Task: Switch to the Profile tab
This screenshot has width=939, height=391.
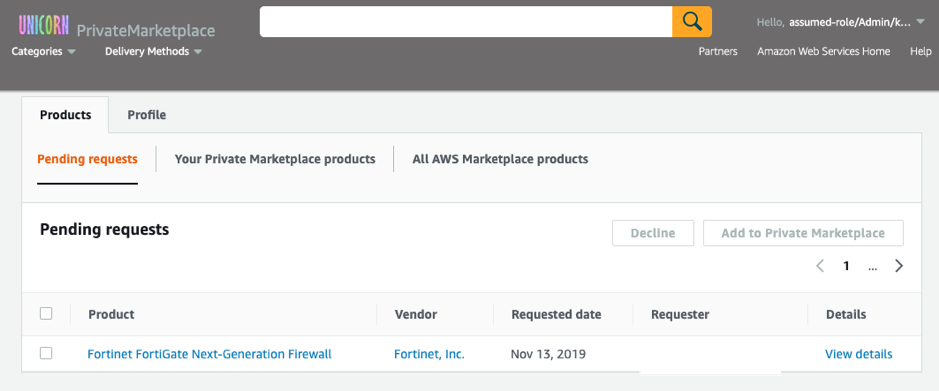Action: click(147, 115)
